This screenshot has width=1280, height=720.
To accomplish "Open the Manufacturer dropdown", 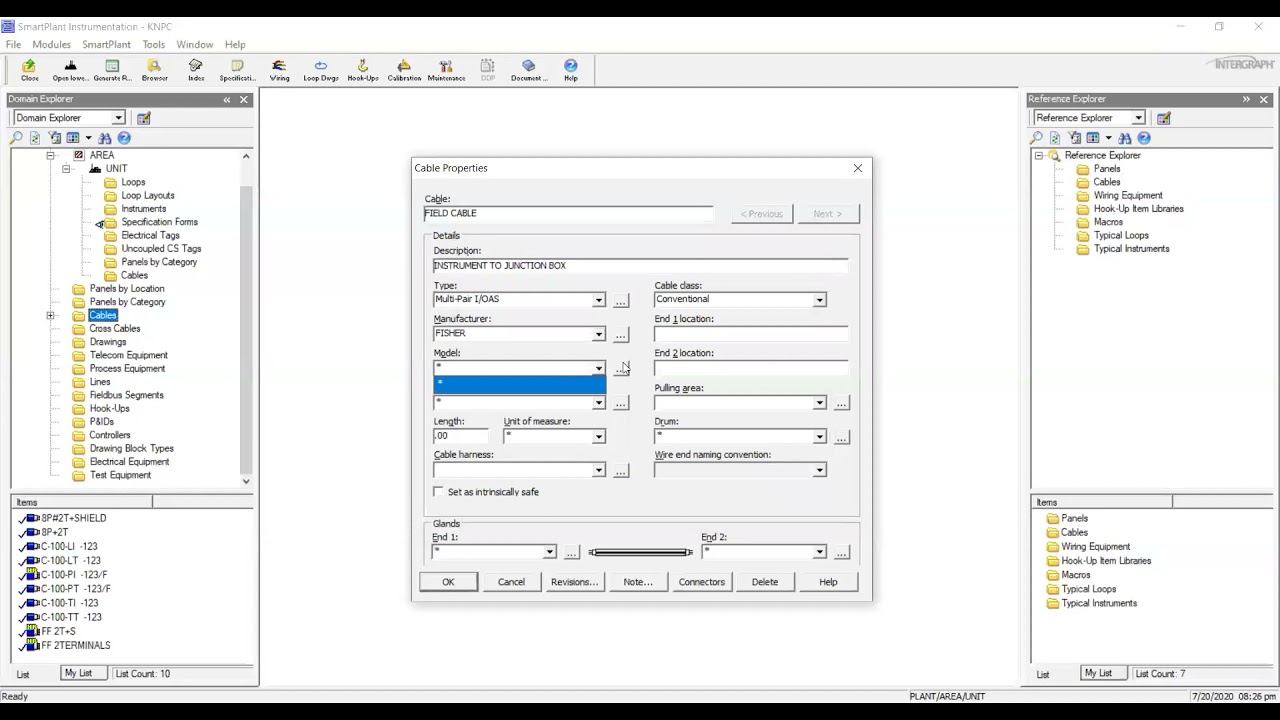I will pyautogui.click(x=598, y=334).
